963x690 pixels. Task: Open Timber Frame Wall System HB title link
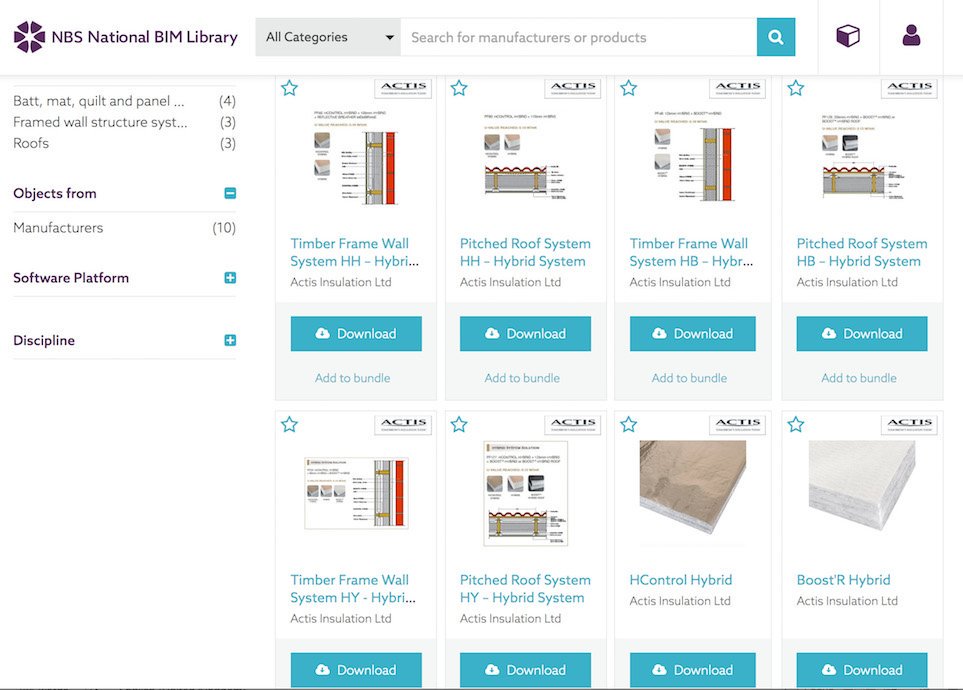pos(691,253)
